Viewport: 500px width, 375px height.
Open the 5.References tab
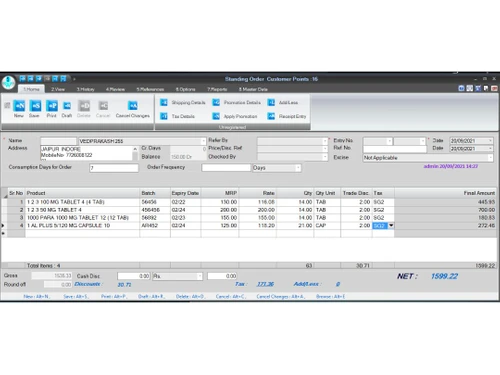point(150,89)
